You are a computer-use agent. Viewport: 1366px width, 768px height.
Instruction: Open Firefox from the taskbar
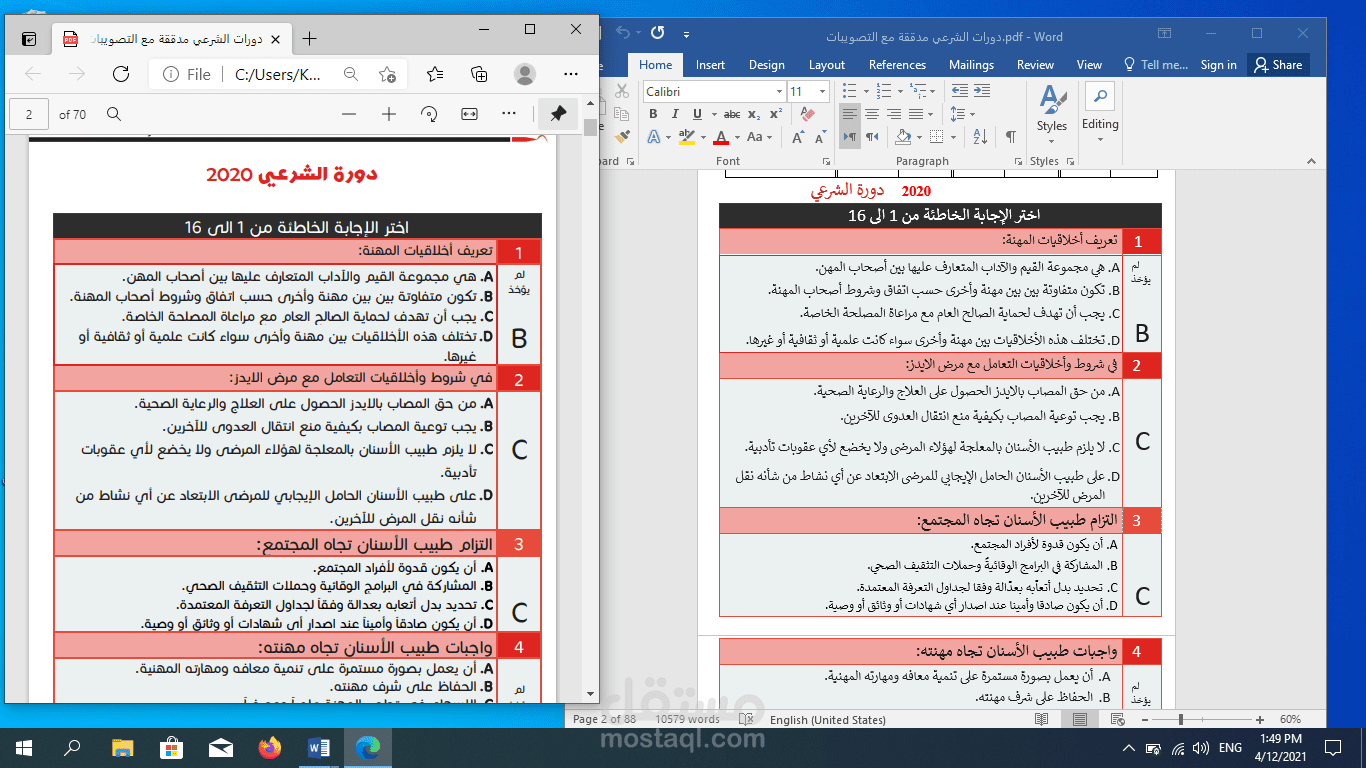point(268,747)
